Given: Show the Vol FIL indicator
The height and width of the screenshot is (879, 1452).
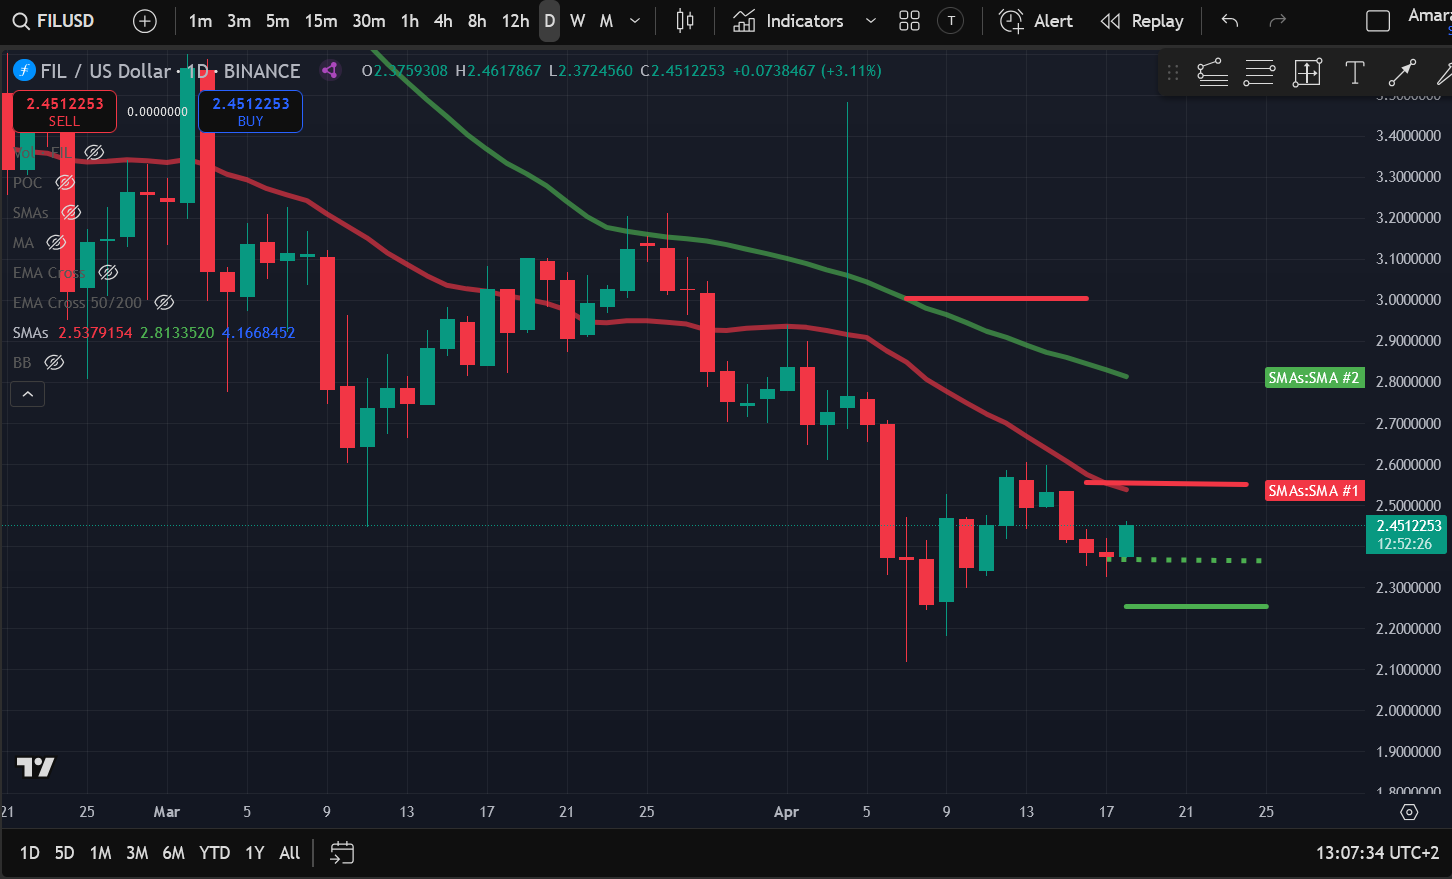Looking at the screenshot, I should coord(94,152).
